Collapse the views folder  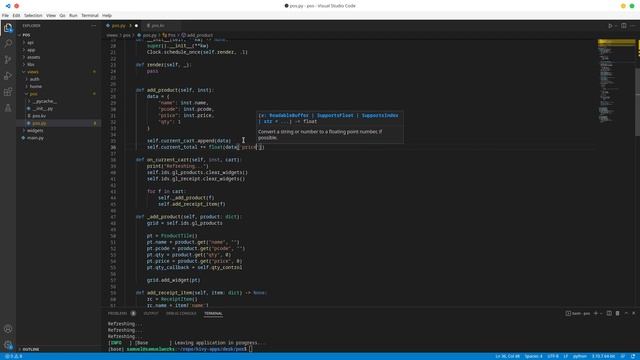tap(30, 72)
